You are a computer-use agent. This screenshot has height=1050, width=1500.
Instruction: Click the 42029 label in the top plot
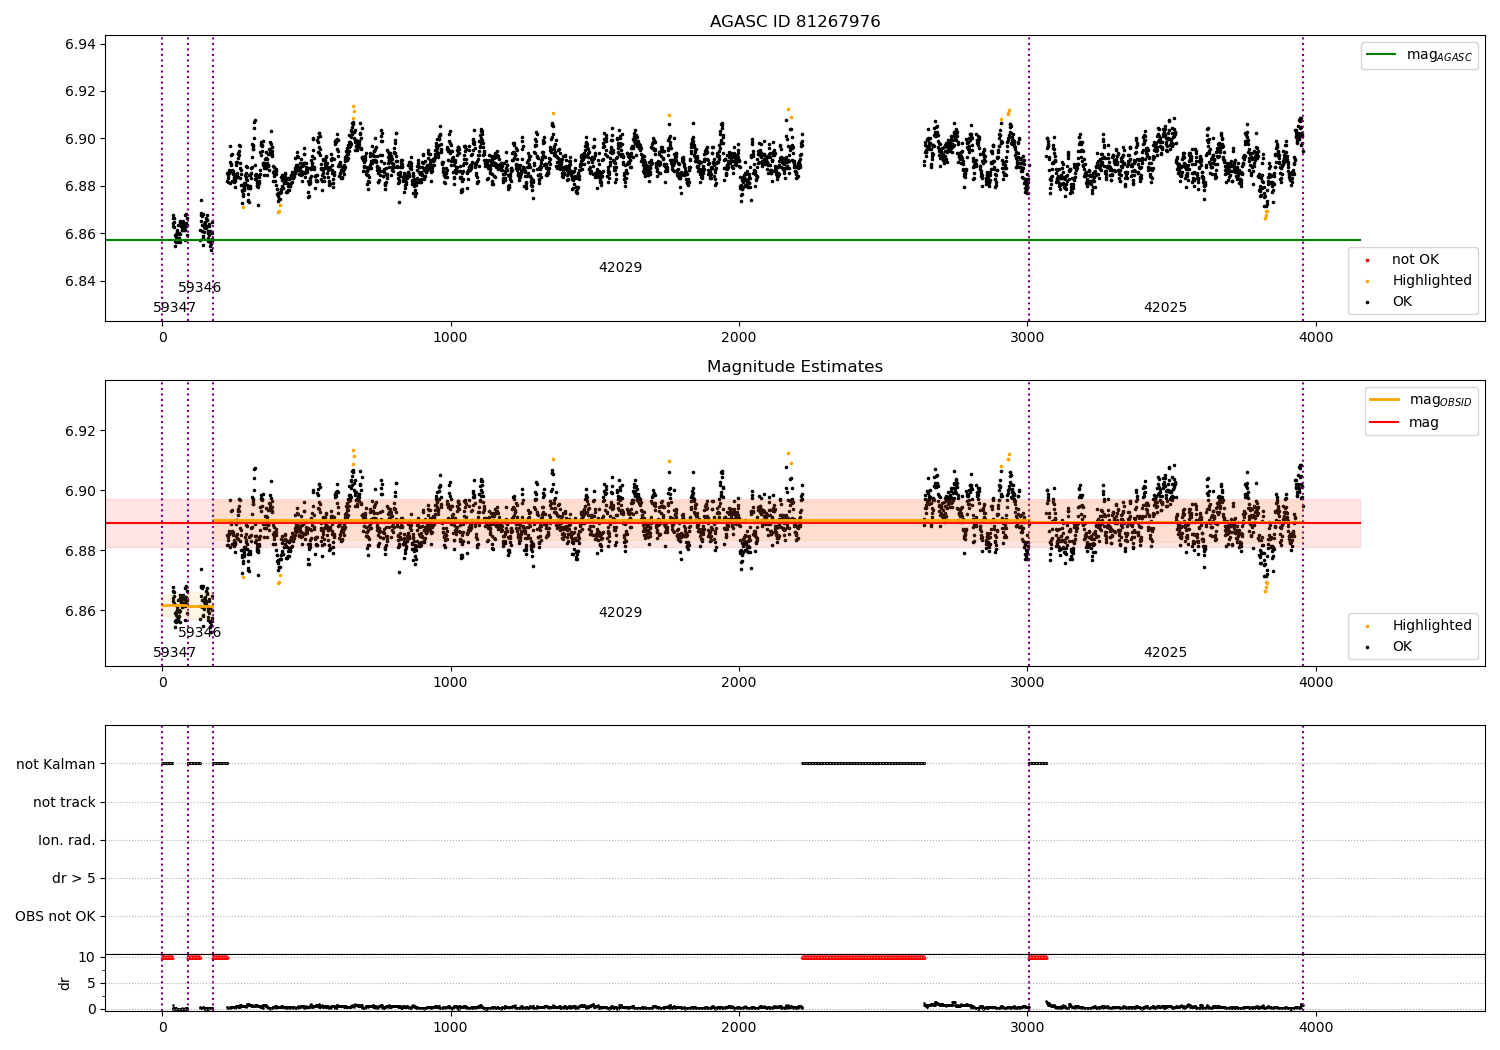620,268
